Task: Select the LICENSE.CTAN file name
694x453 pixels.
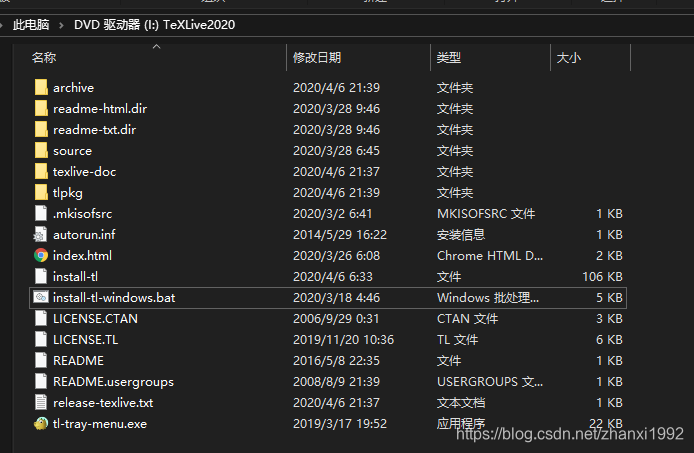Action: [95, 319]
